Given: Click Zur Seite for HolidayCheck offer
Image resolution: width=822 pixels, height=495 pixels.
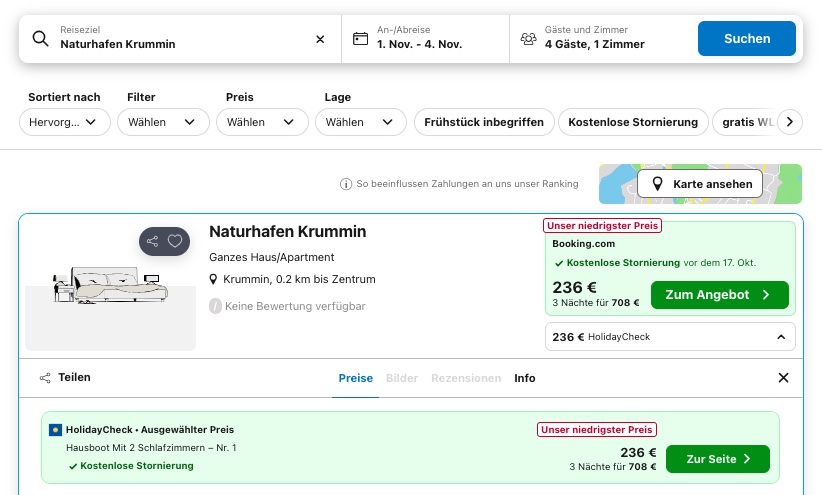Looking at the screenshot, I should click(718, 459).
